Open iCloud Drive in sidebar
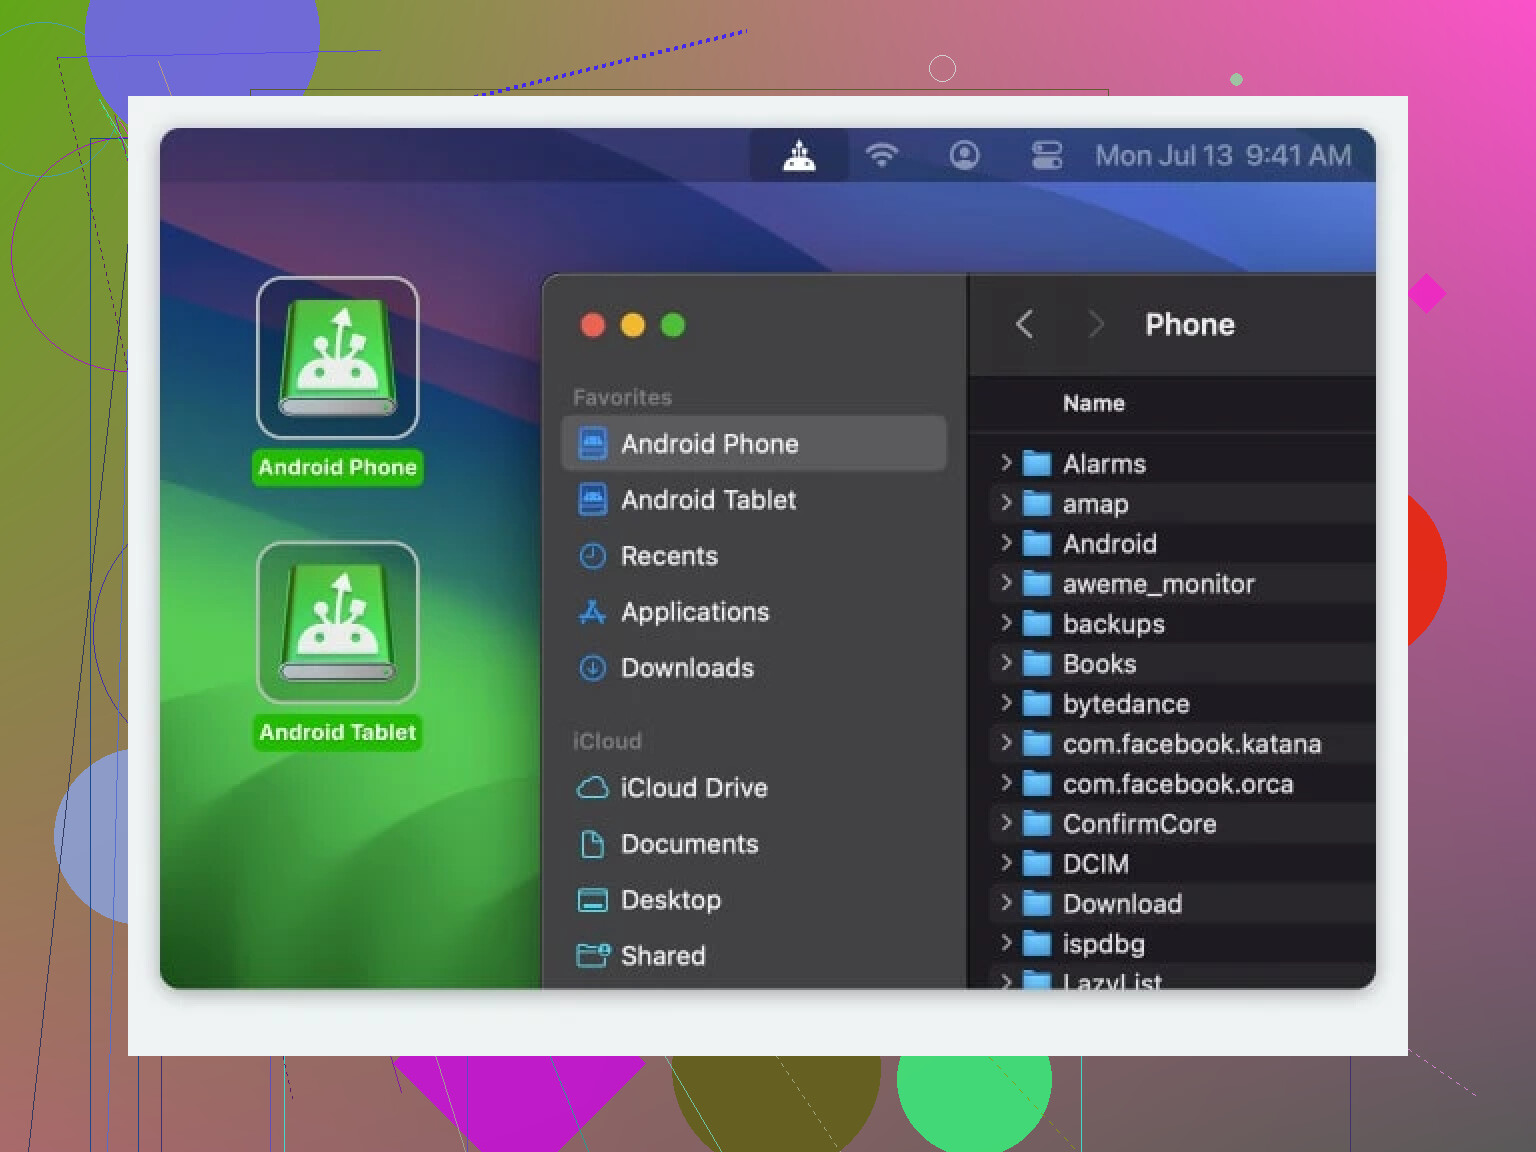The image size is (1536, 1152). click(x=693, y=788)
